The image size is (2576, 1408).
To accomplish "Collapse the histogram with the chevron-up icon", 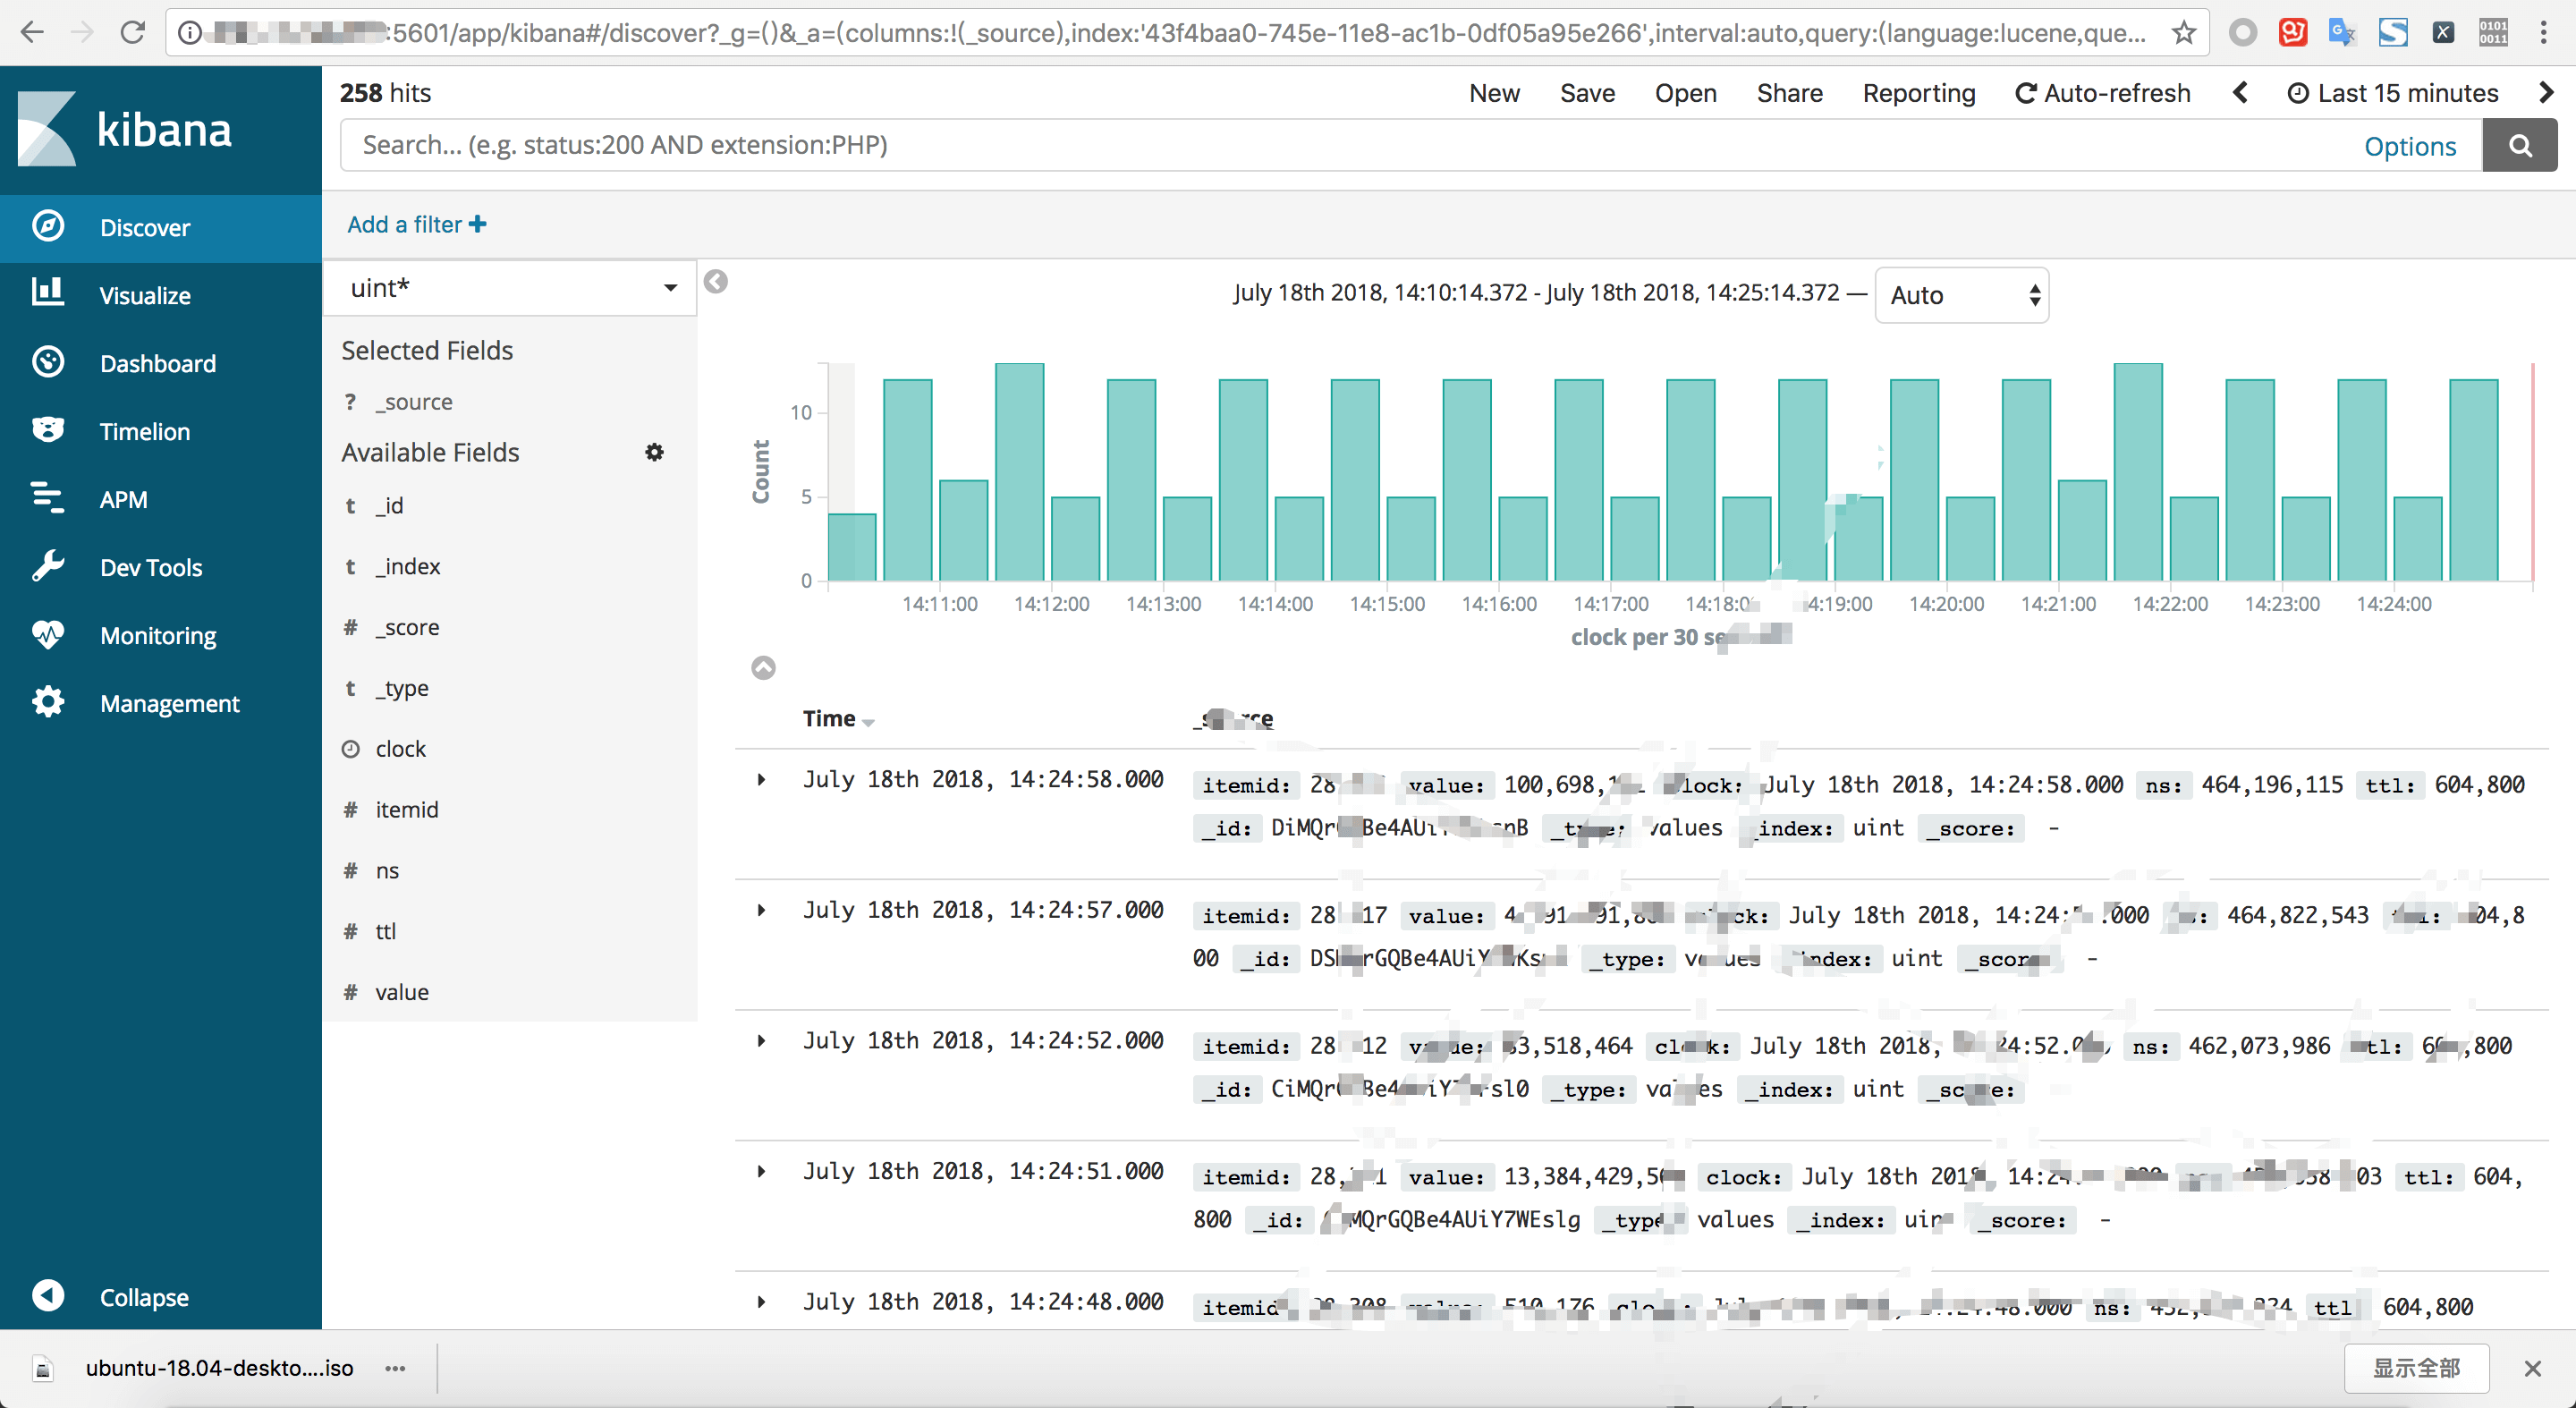I will [763, 667].
